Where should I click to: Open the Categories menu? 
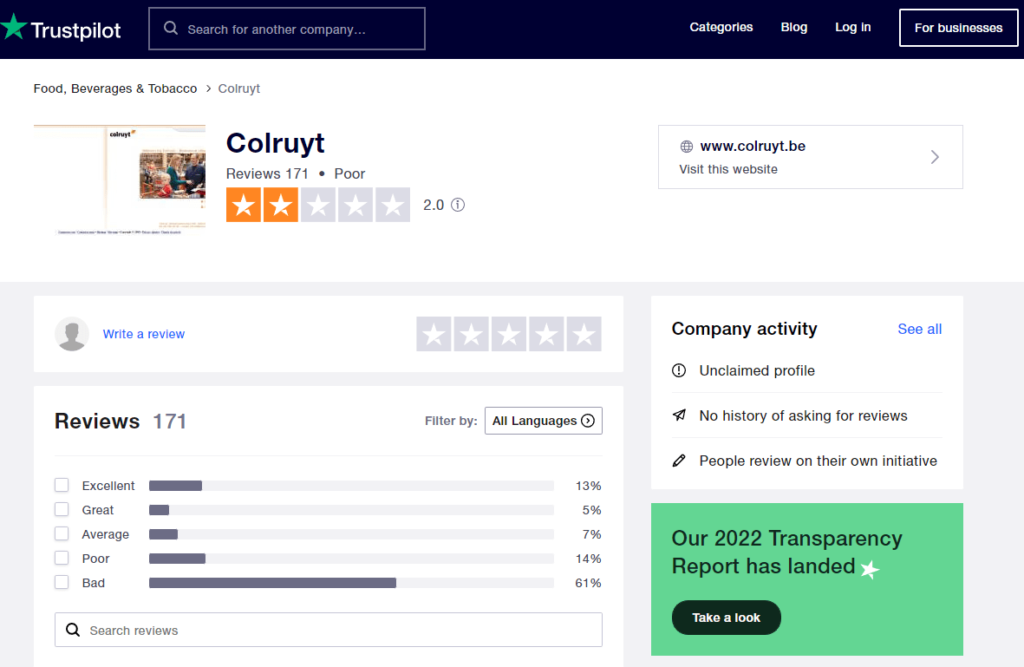pos(721,27)
